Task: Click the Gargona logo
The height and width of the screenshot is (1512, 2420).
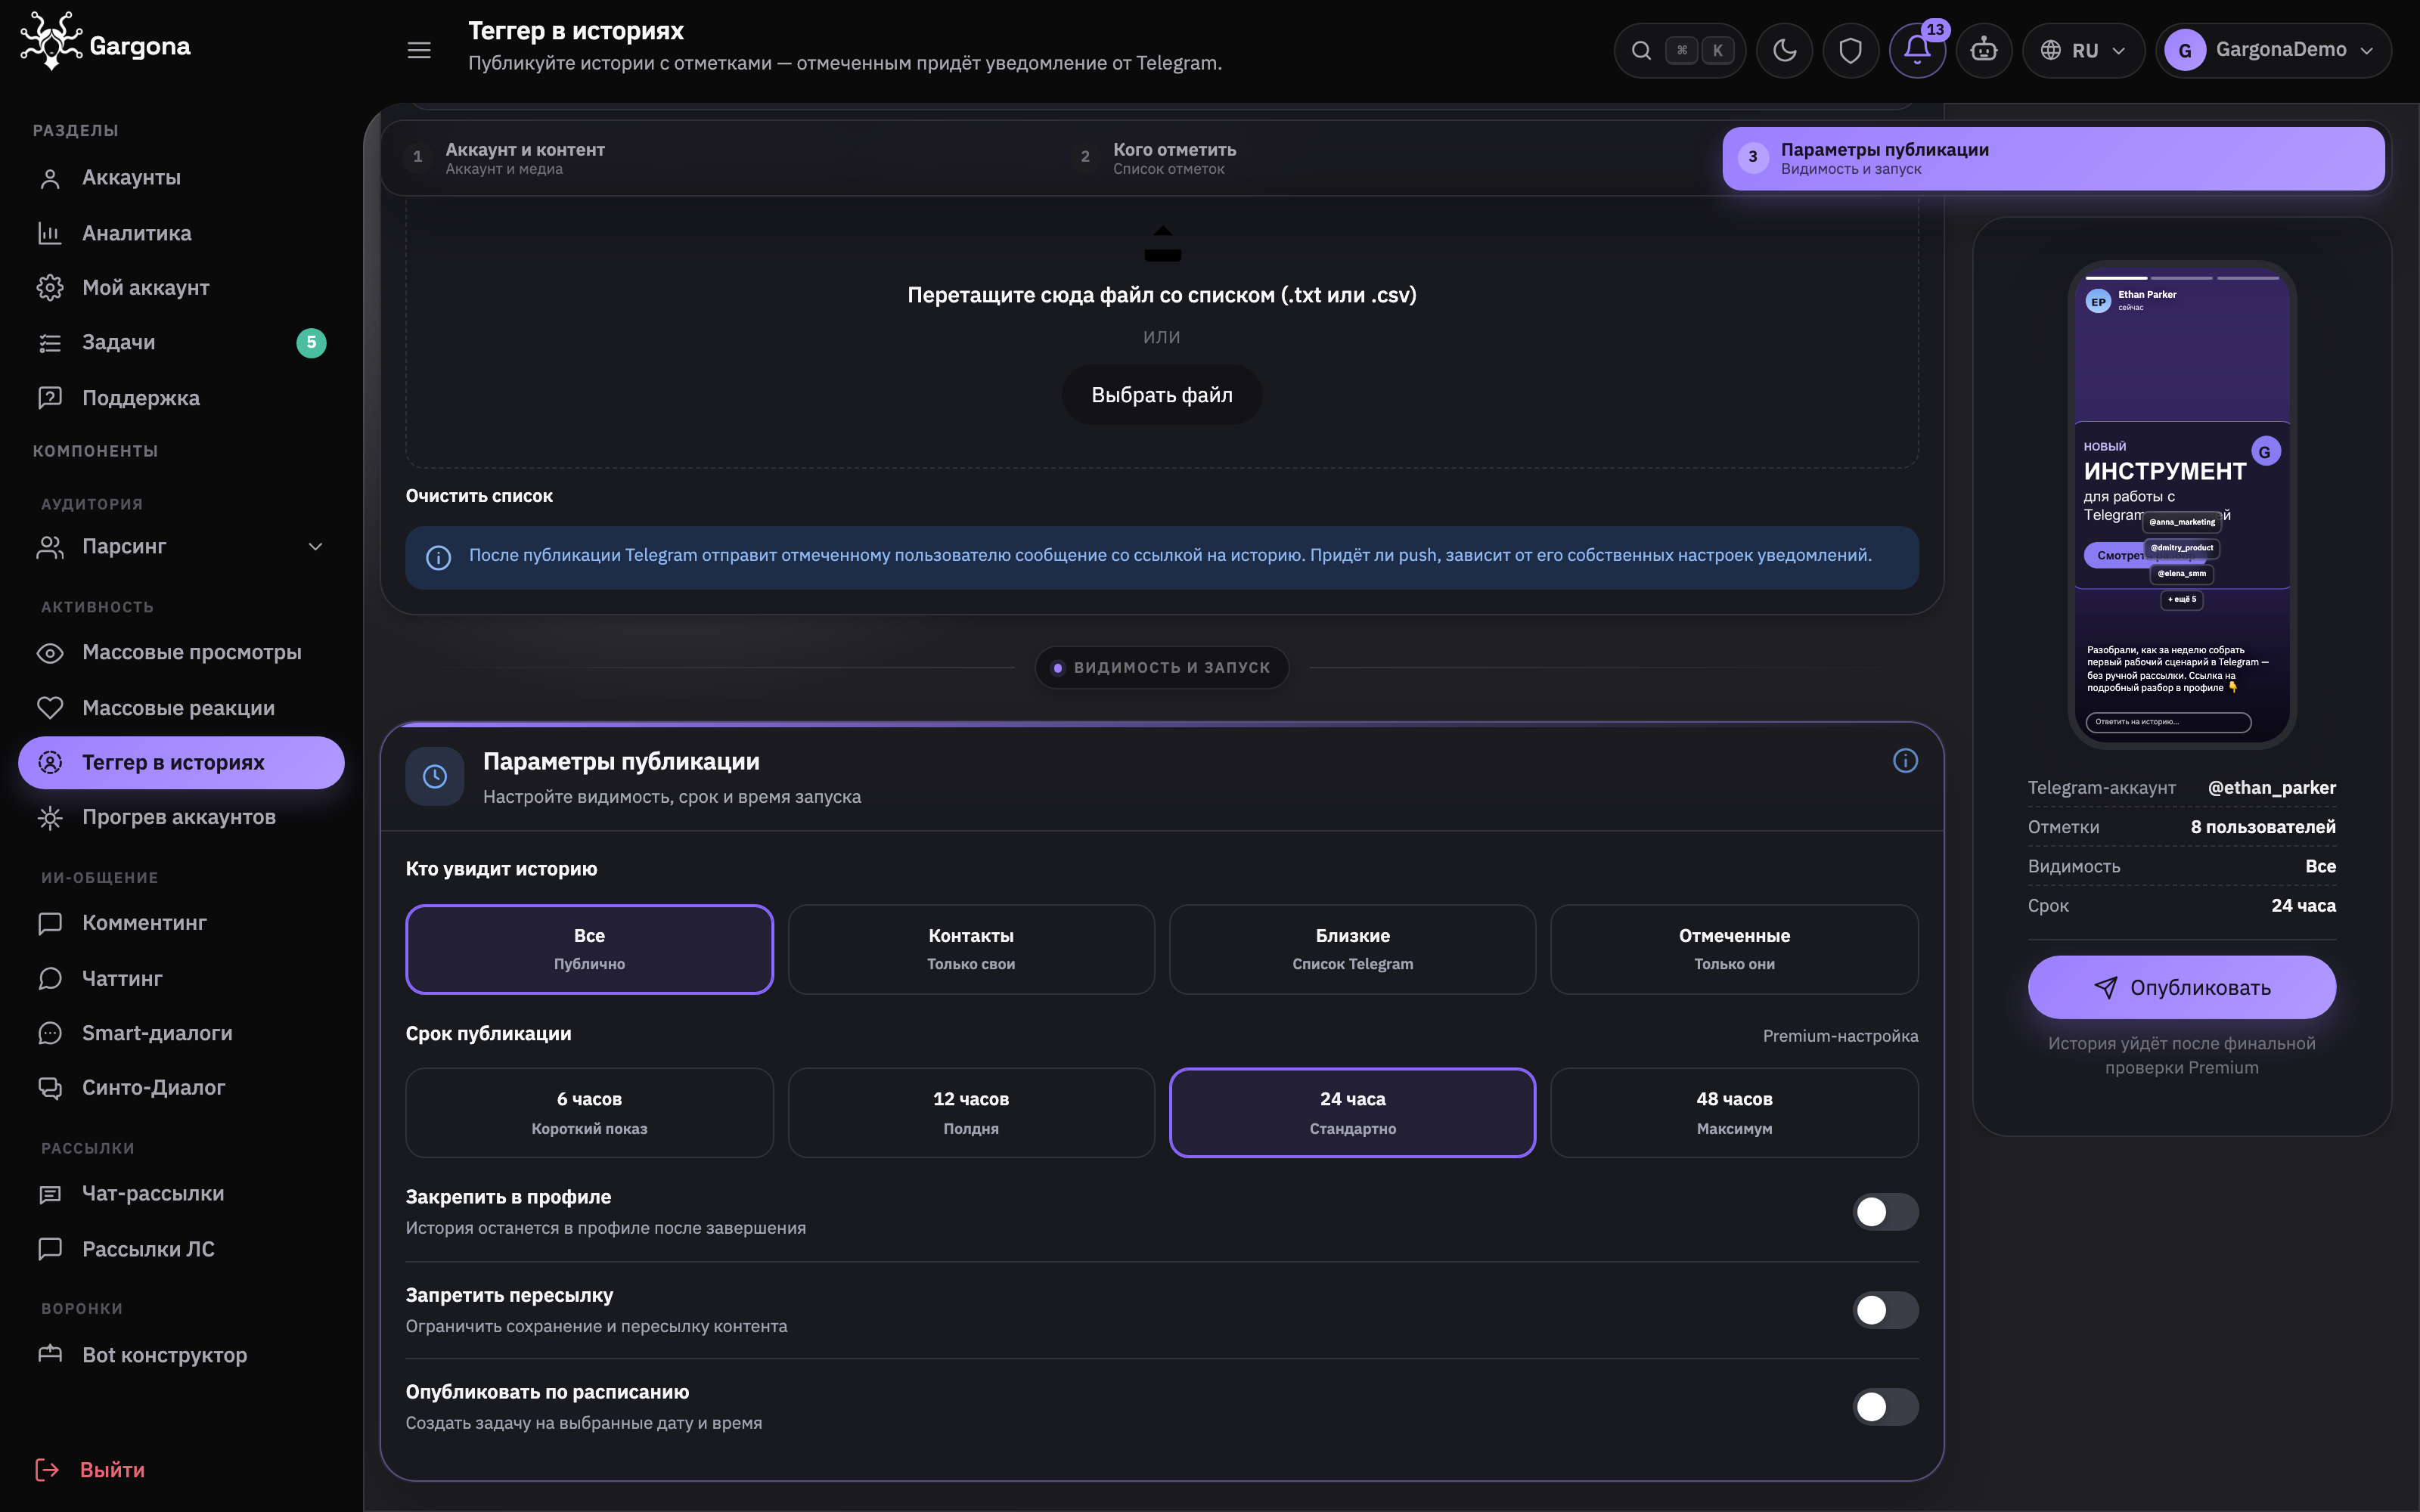Action: point(105,42)
